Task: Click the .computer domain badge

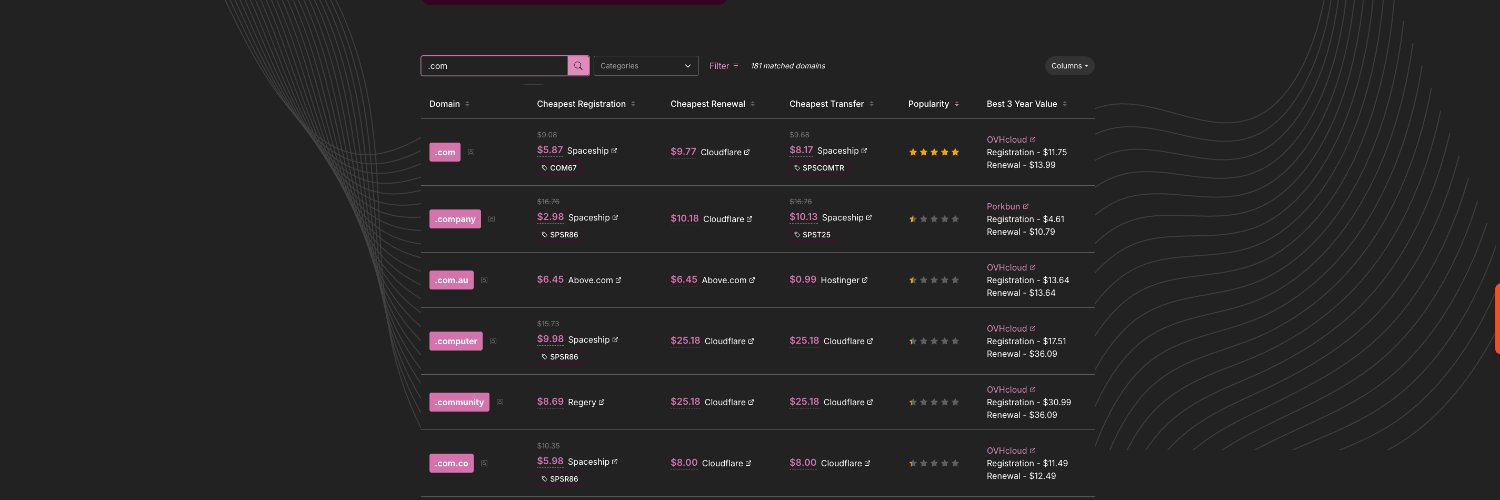Action: click(456, 341)
